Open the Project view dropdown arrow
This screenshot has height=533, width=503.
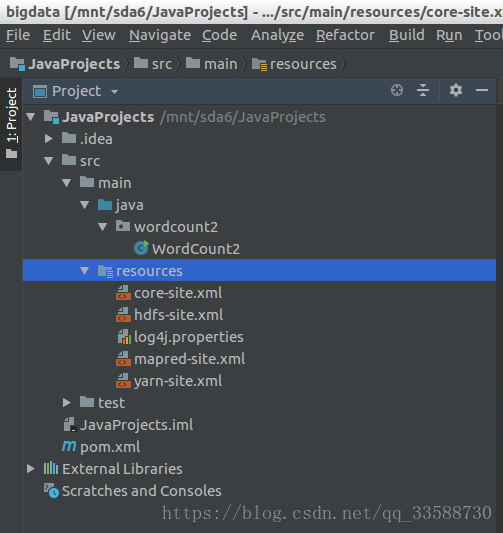tap(115, 92)
